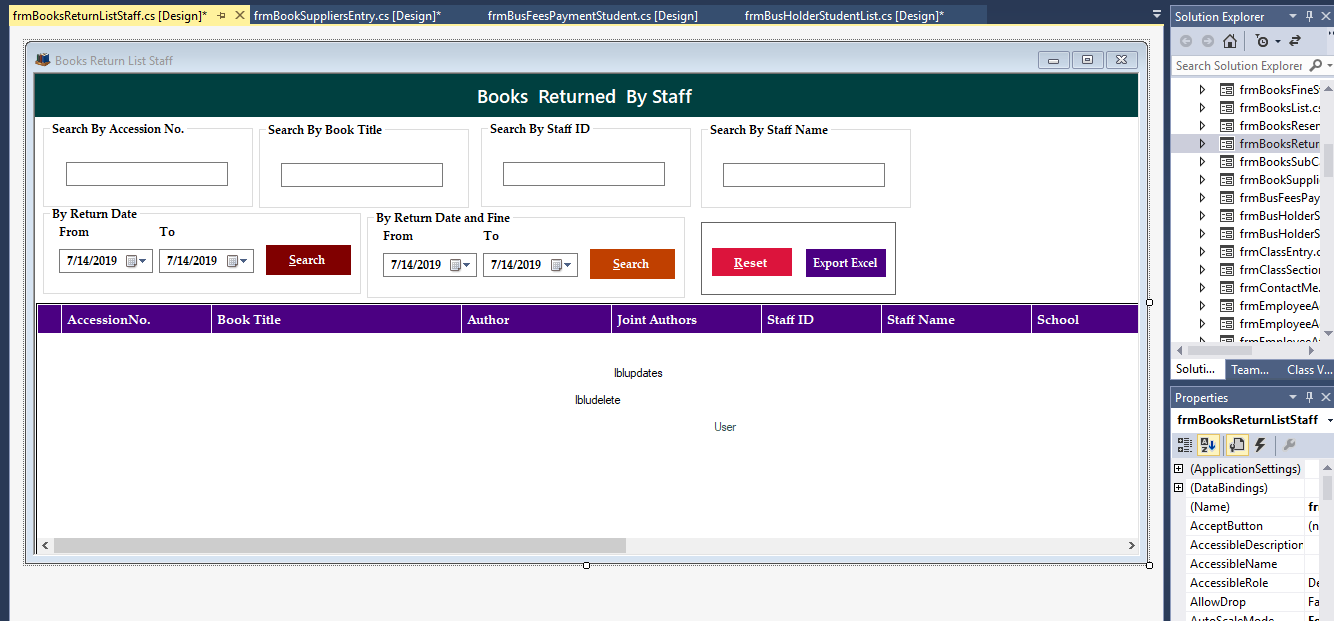This screenshot has height=621, width=1334.
Task: Switch to frmBusHolderStudentList.cs [Design] tab
Action: (x=844, y=15)
